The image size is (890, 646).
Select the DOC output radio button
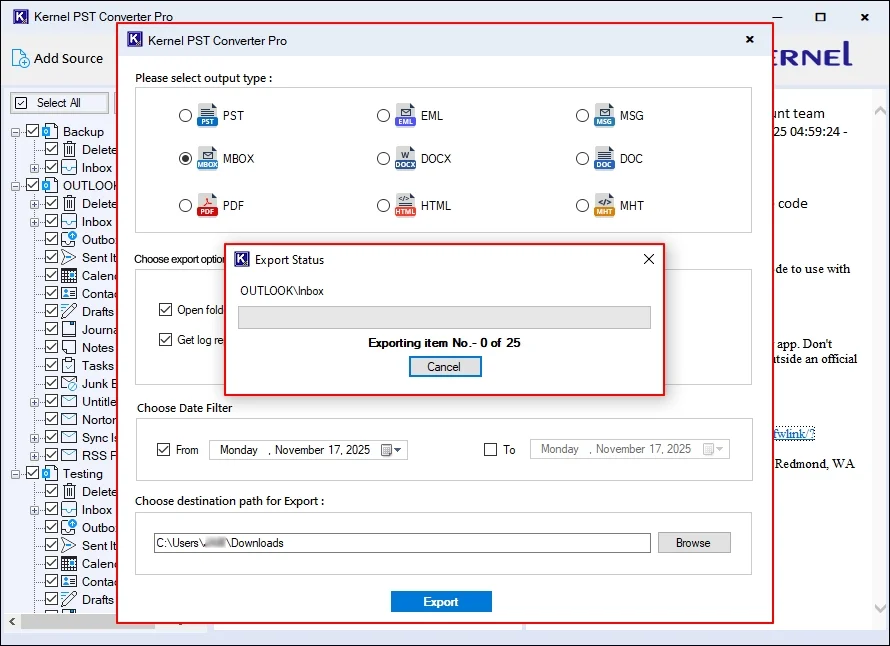pos(582,159)
